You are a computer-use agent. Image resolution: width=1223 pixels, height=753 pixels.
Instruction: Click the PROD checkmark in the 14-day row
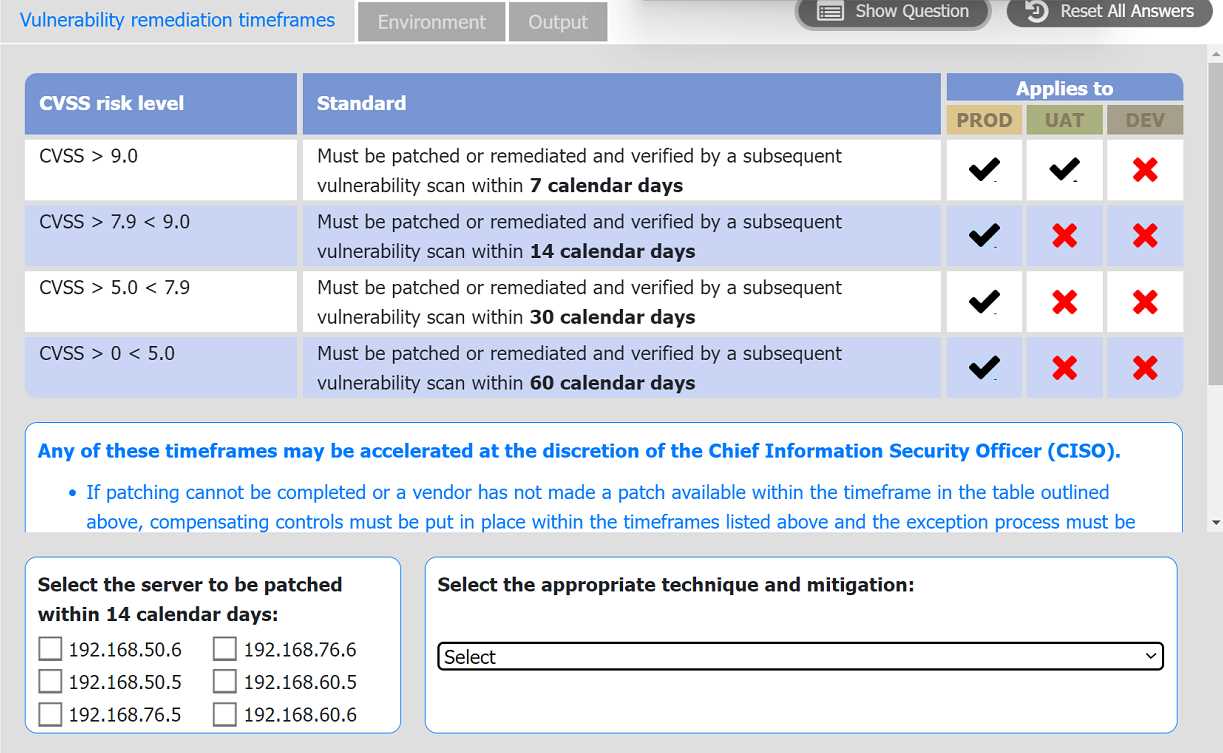[x=984, y=235]
